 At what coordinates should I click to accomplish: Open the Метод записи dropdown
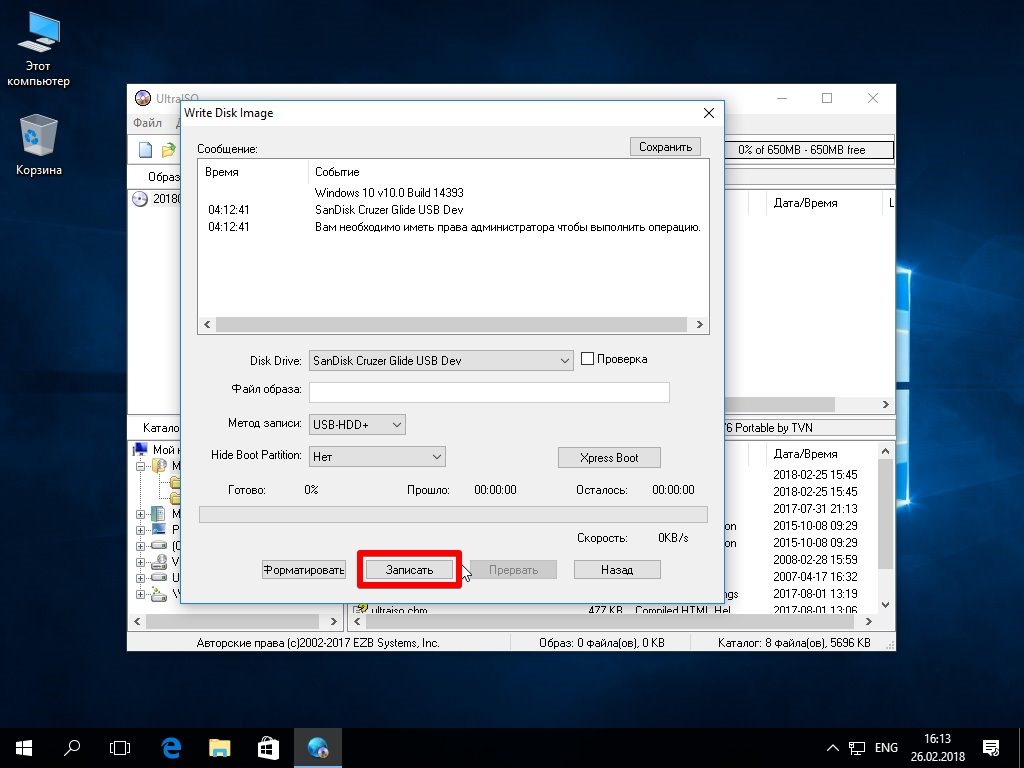[357, 424]
